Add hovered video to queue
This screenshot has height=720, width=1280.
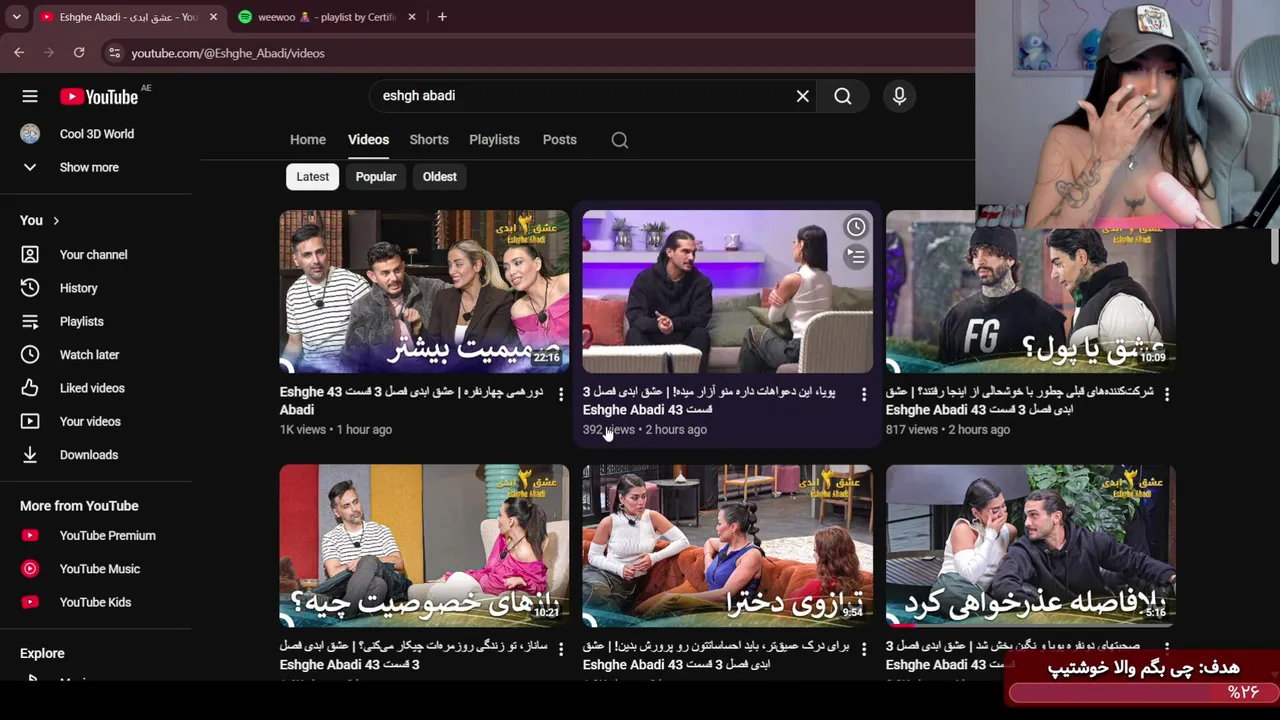click(x=856, y=257)
